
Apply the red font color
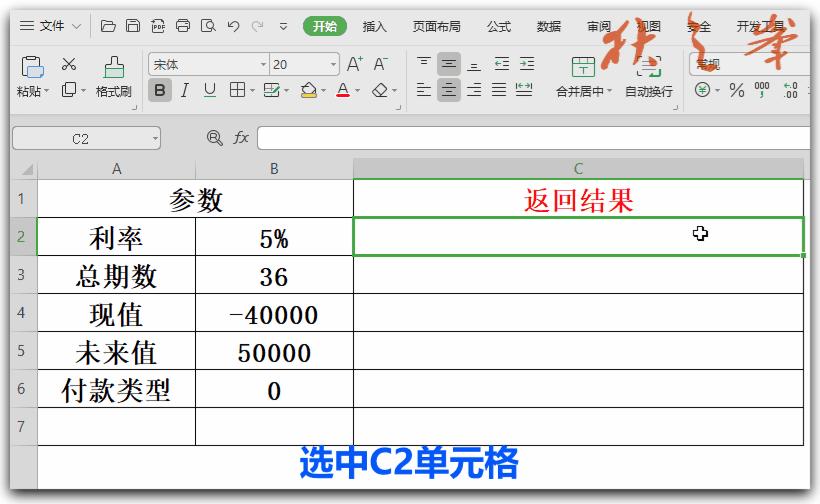pos(343,90)
